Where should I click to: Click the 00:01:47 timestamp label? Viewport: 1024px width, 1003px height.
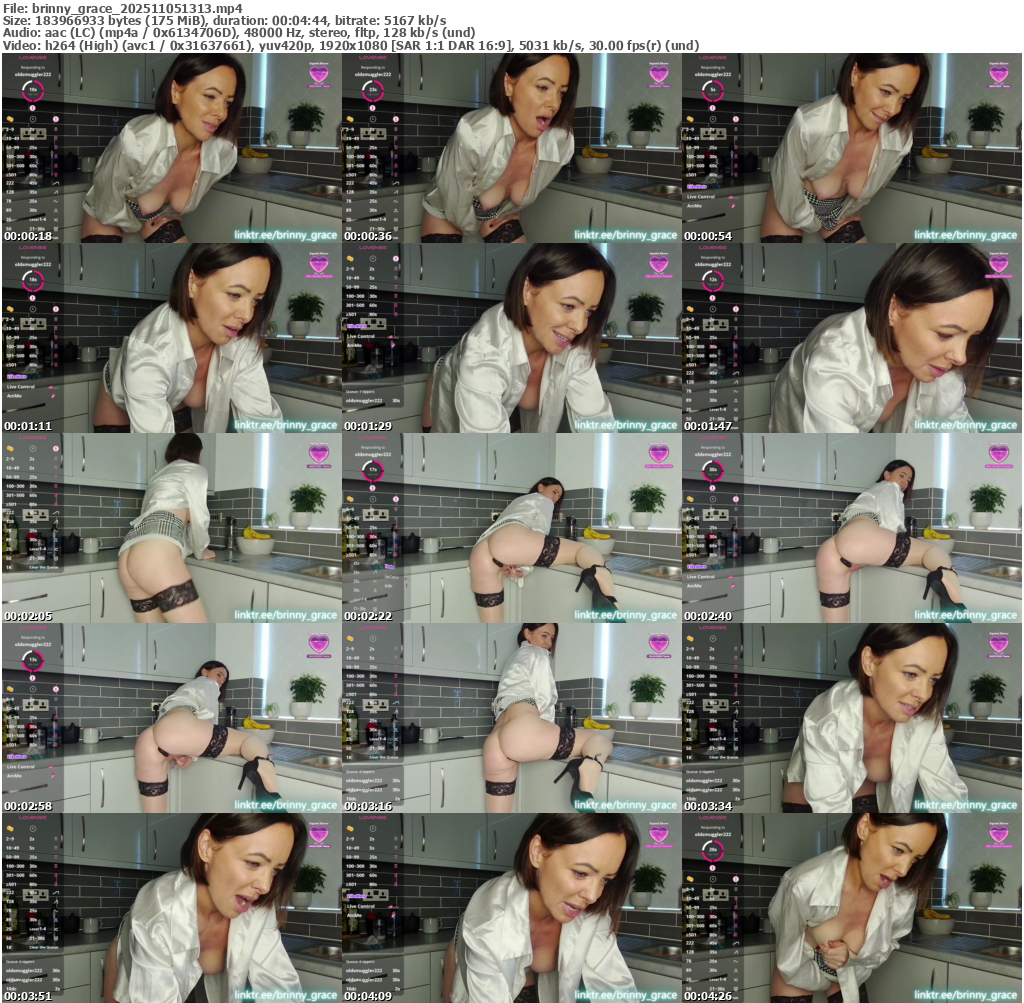click(706, 426)
